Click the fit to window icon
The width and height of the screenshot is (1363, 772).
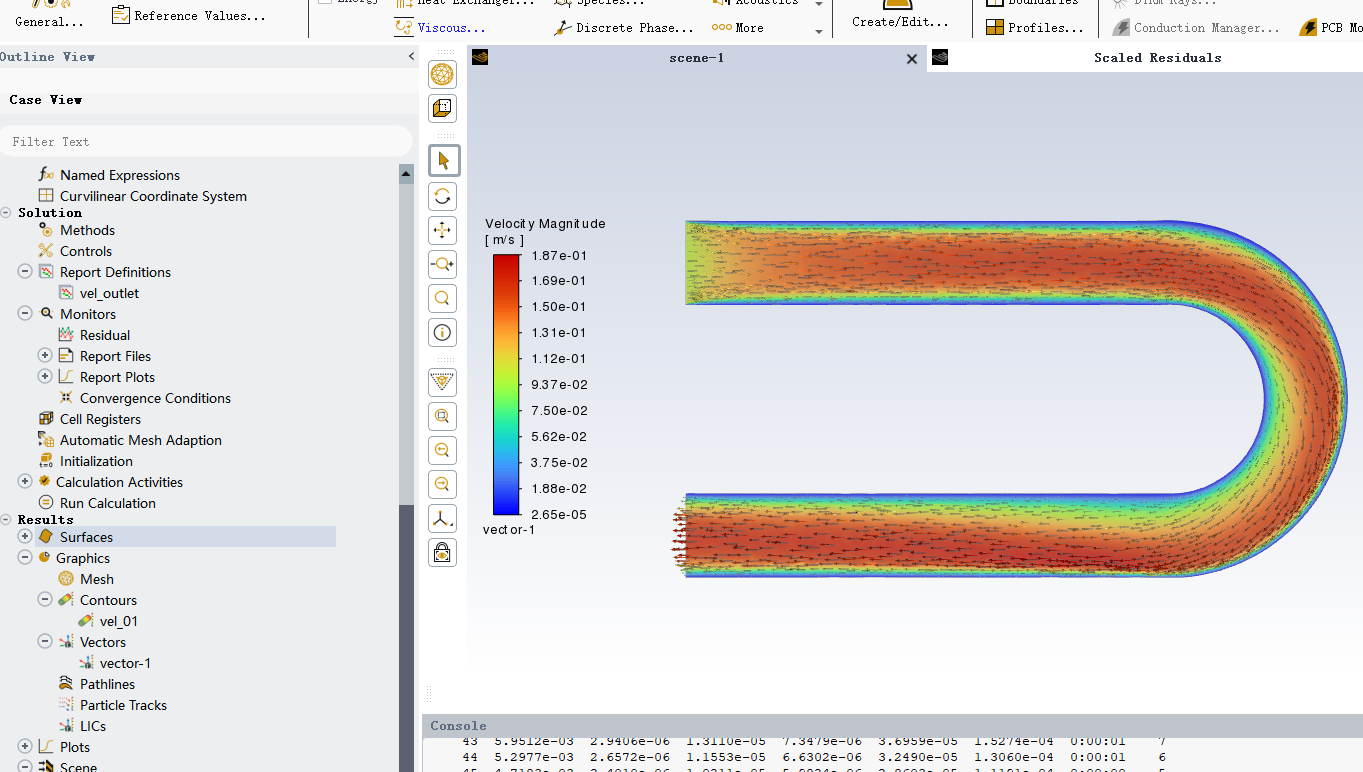point(442,382)
